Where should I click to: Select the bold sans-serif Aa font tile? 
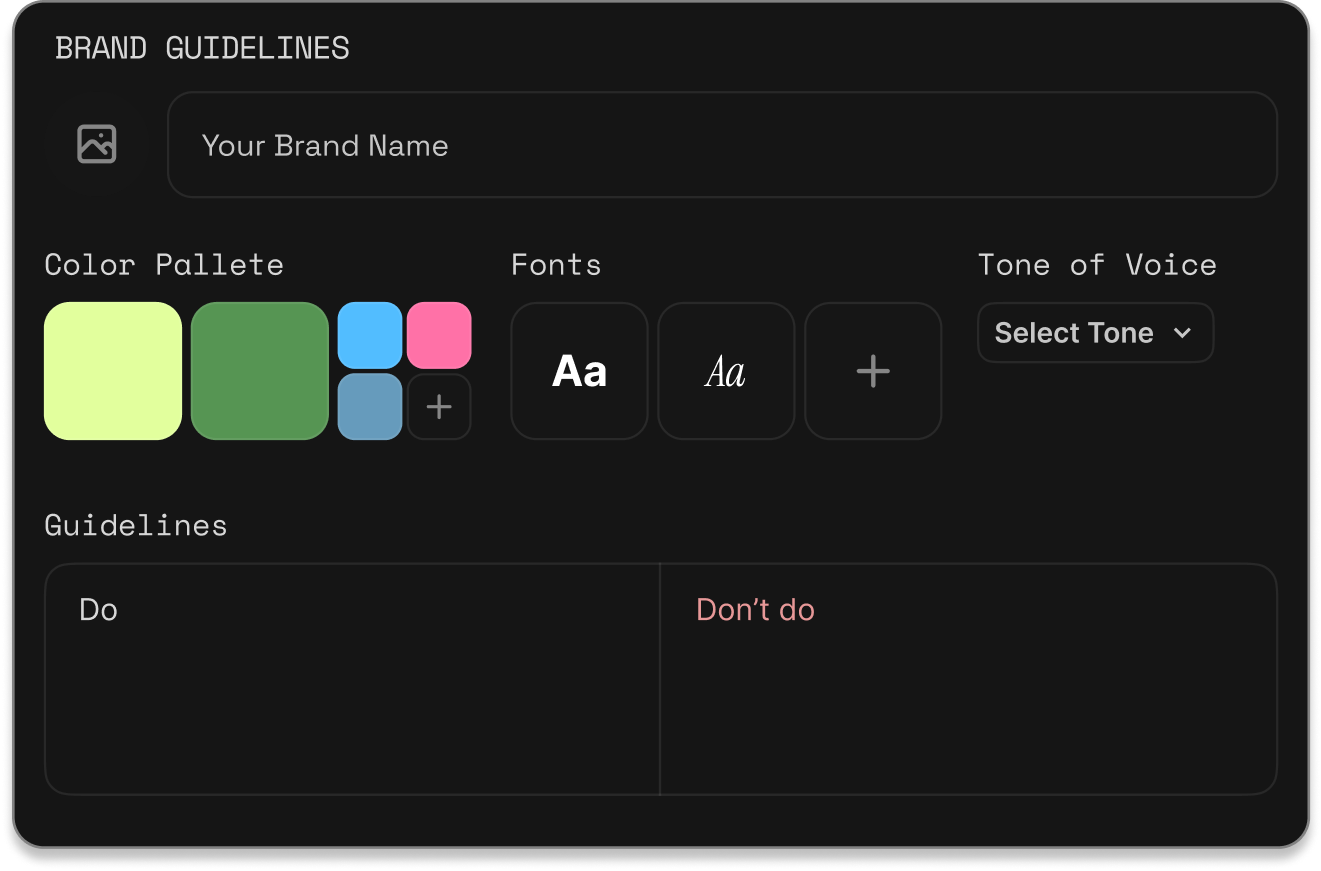point(580,371)
